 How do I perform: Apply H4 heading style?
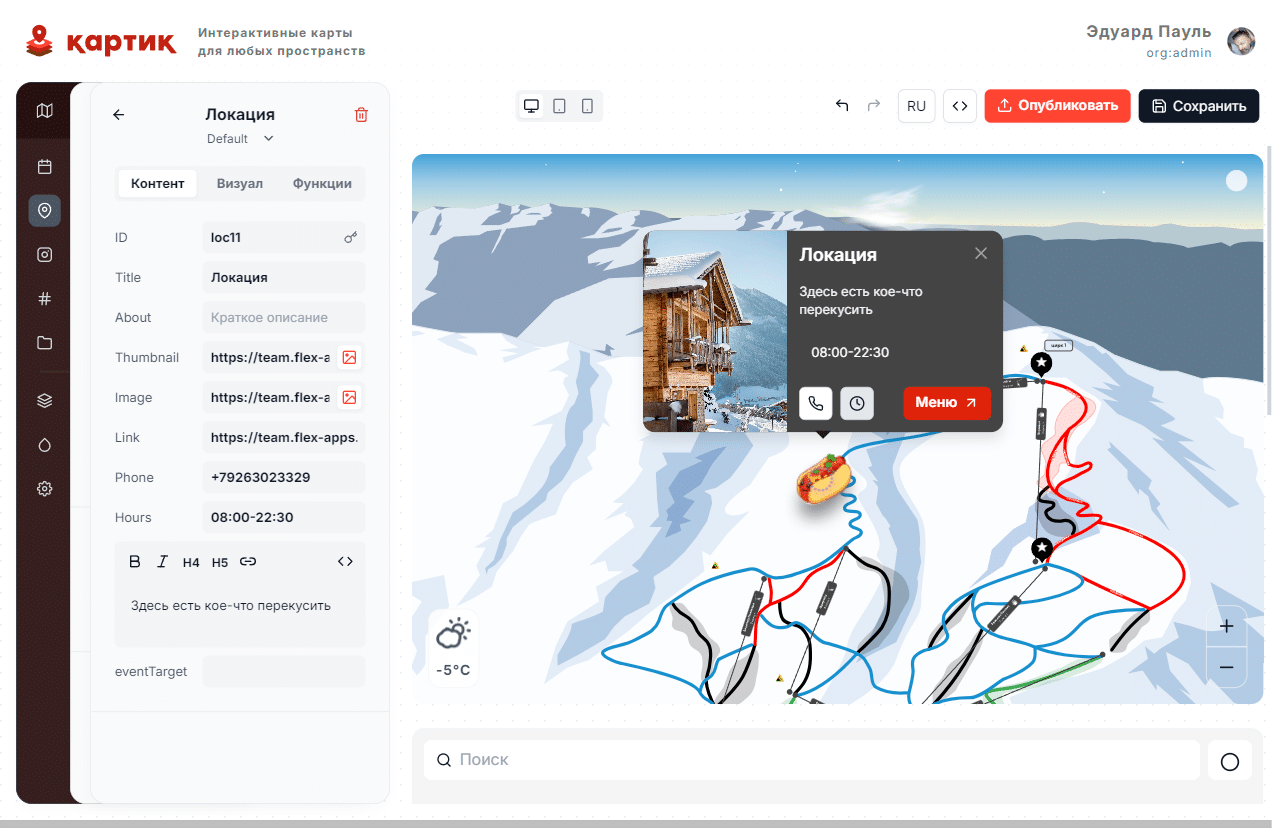coord(191,562)
